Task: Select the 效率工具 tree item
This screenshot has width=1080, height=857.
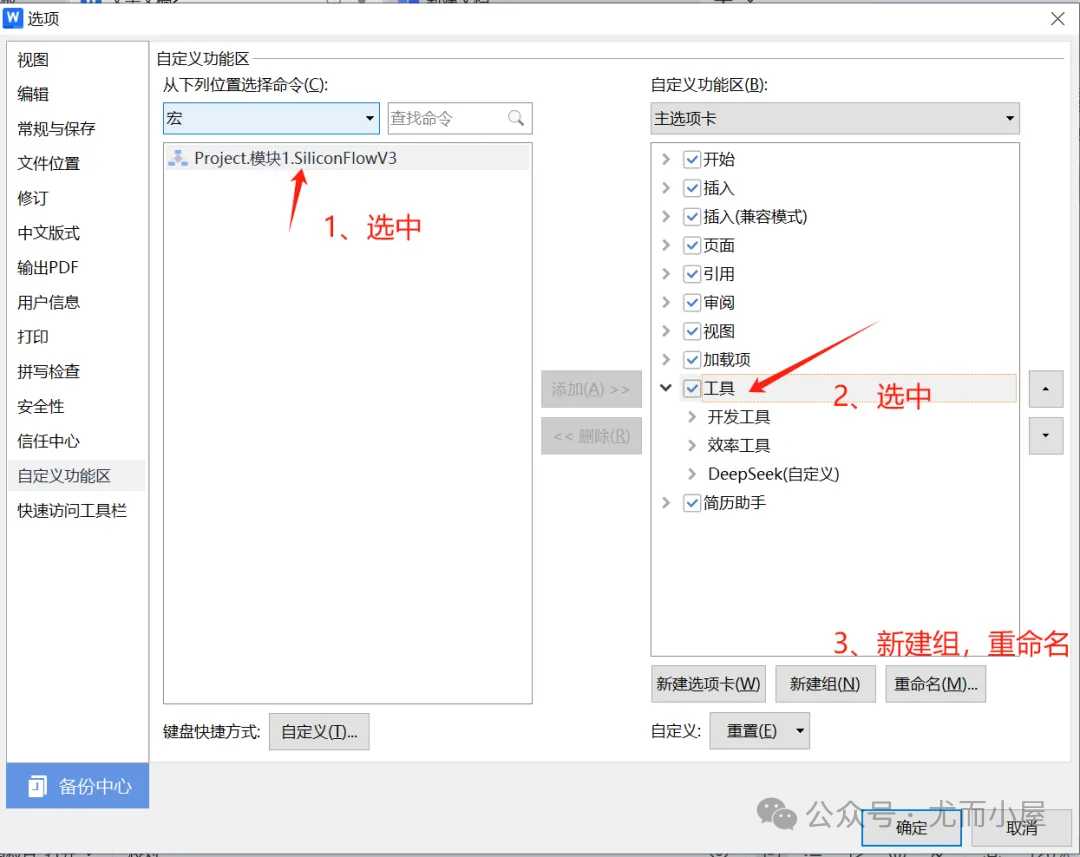Action: click(738, 446)
